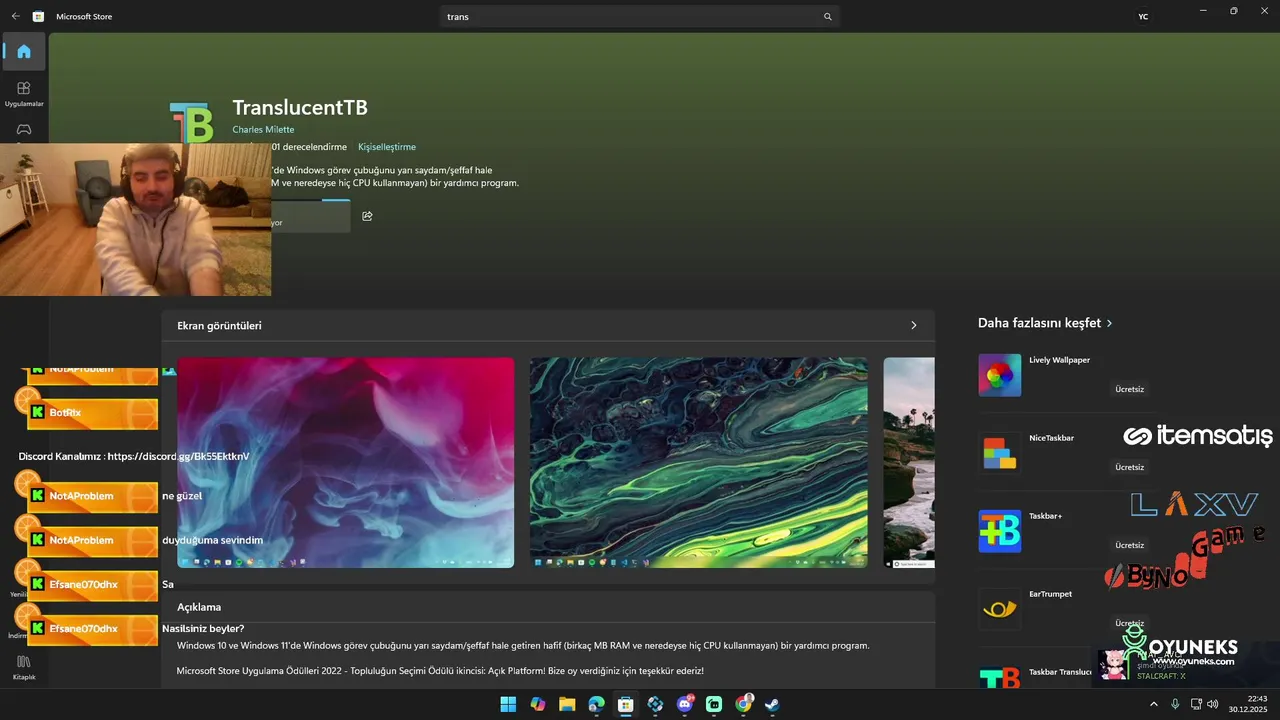This screenshot has width=1280, height=720.
Task: Click Ücretsiz under NiceTaskbar
Action: click(1129, 467)
